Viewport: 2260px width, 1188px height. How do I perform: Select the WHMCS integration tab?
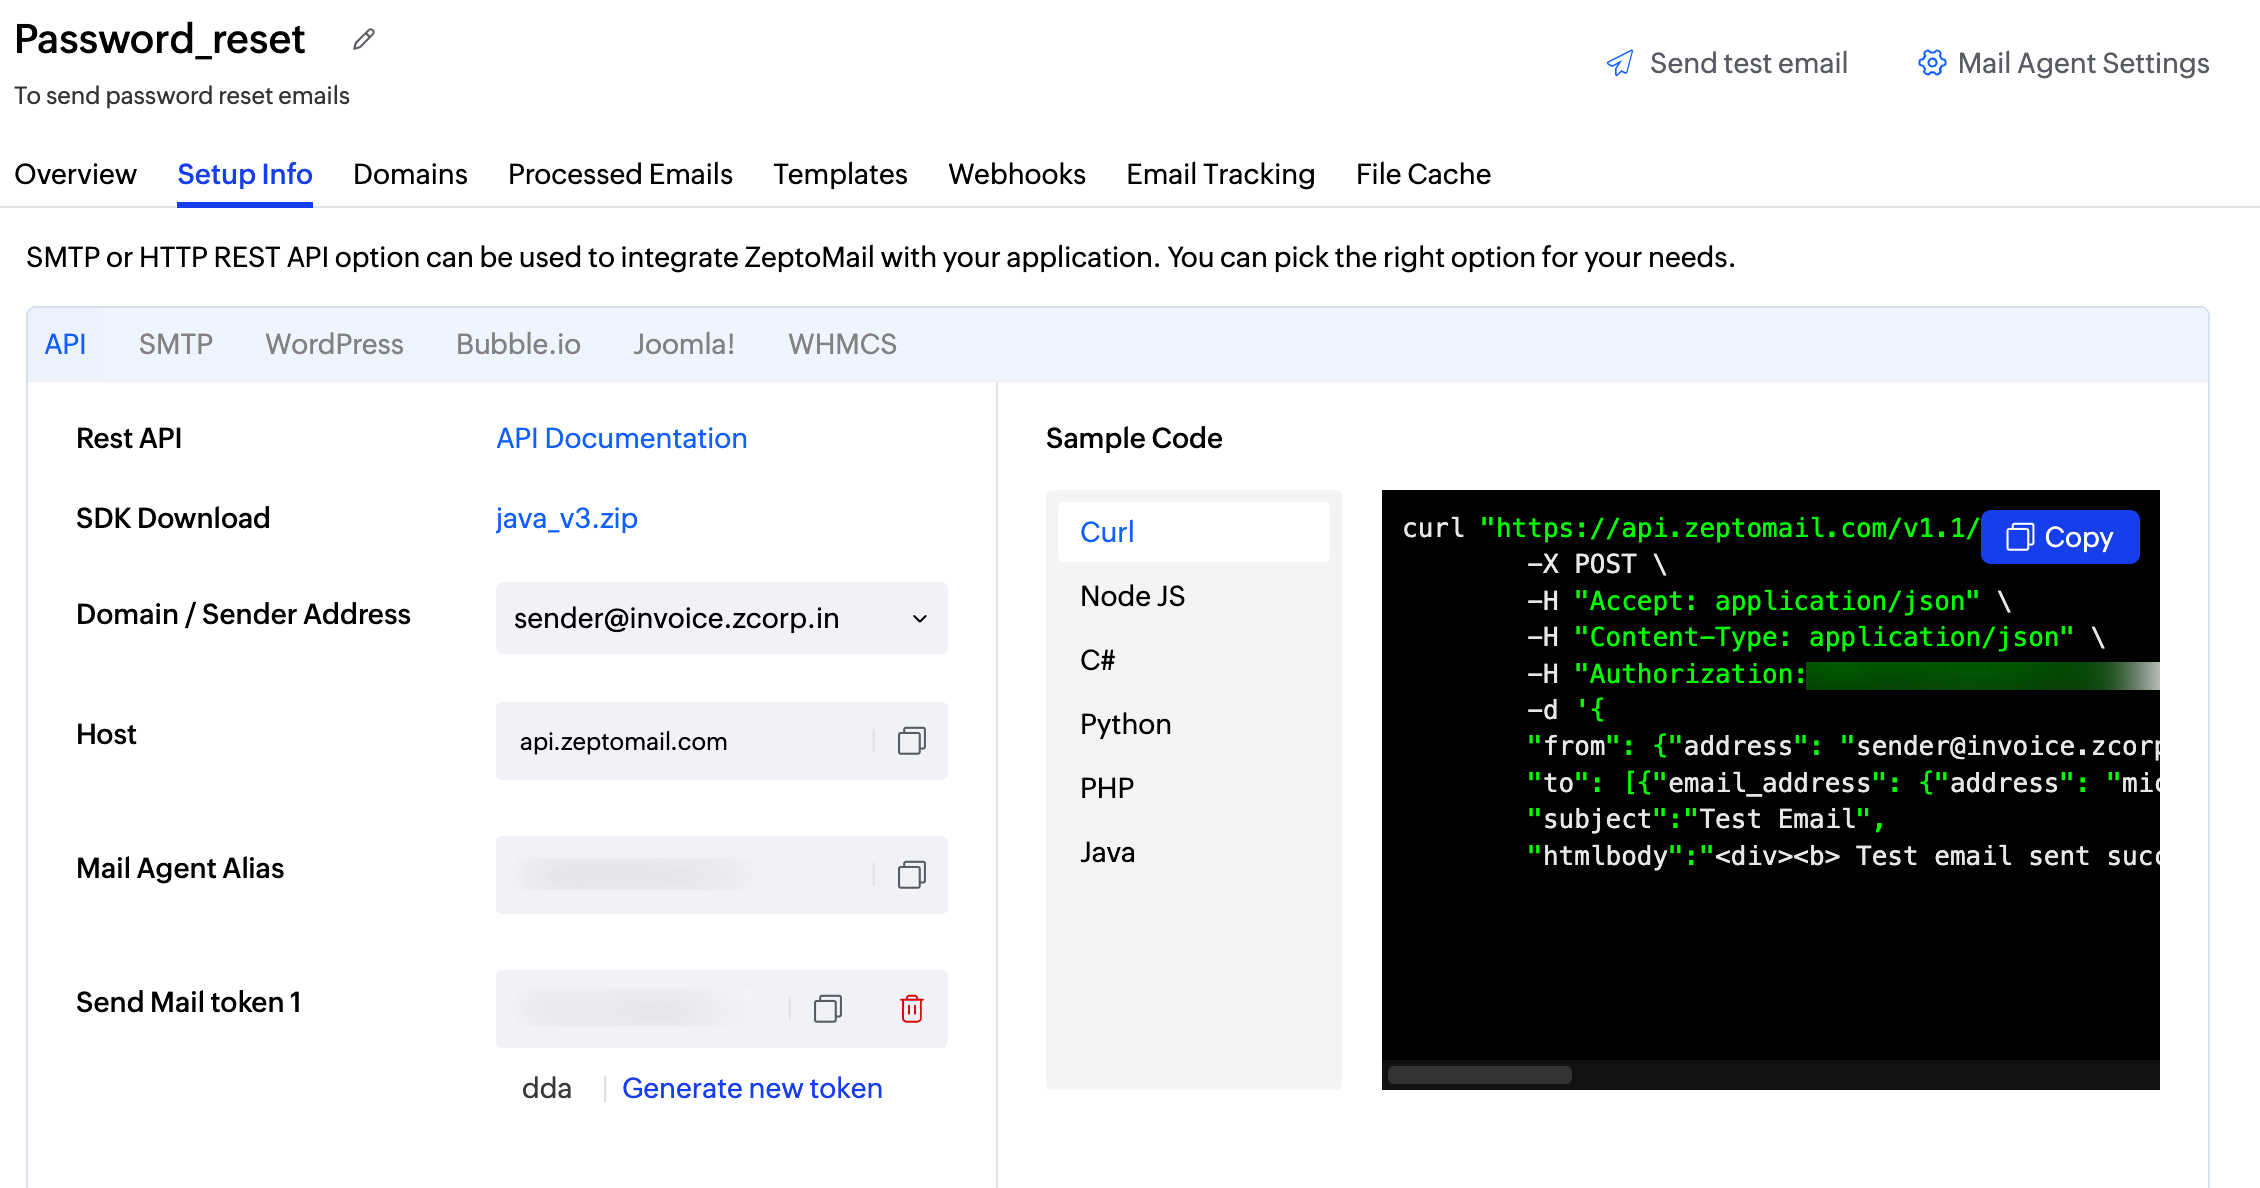pyautogui.click(x=842, y=344)
